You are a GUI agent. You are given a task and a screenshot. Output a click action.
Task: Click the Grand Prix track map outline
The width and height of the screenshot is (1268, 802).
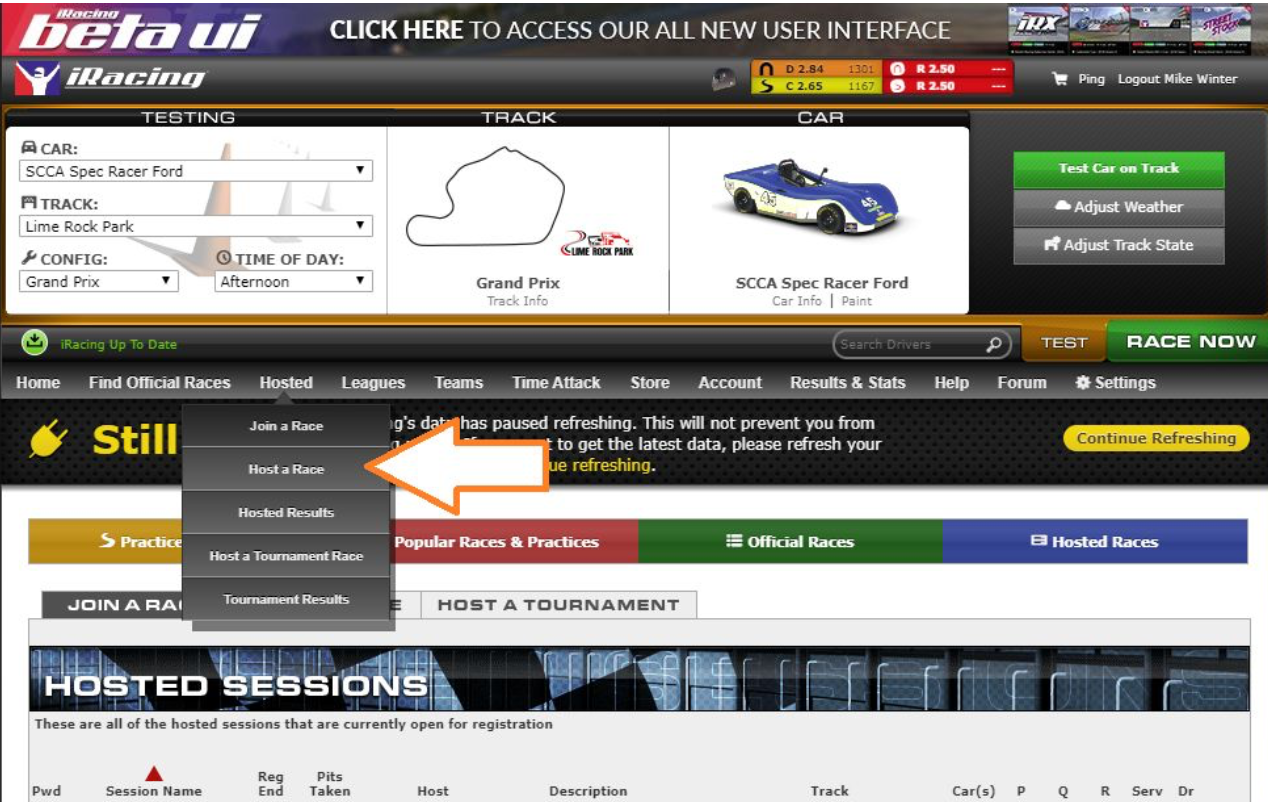485,197
